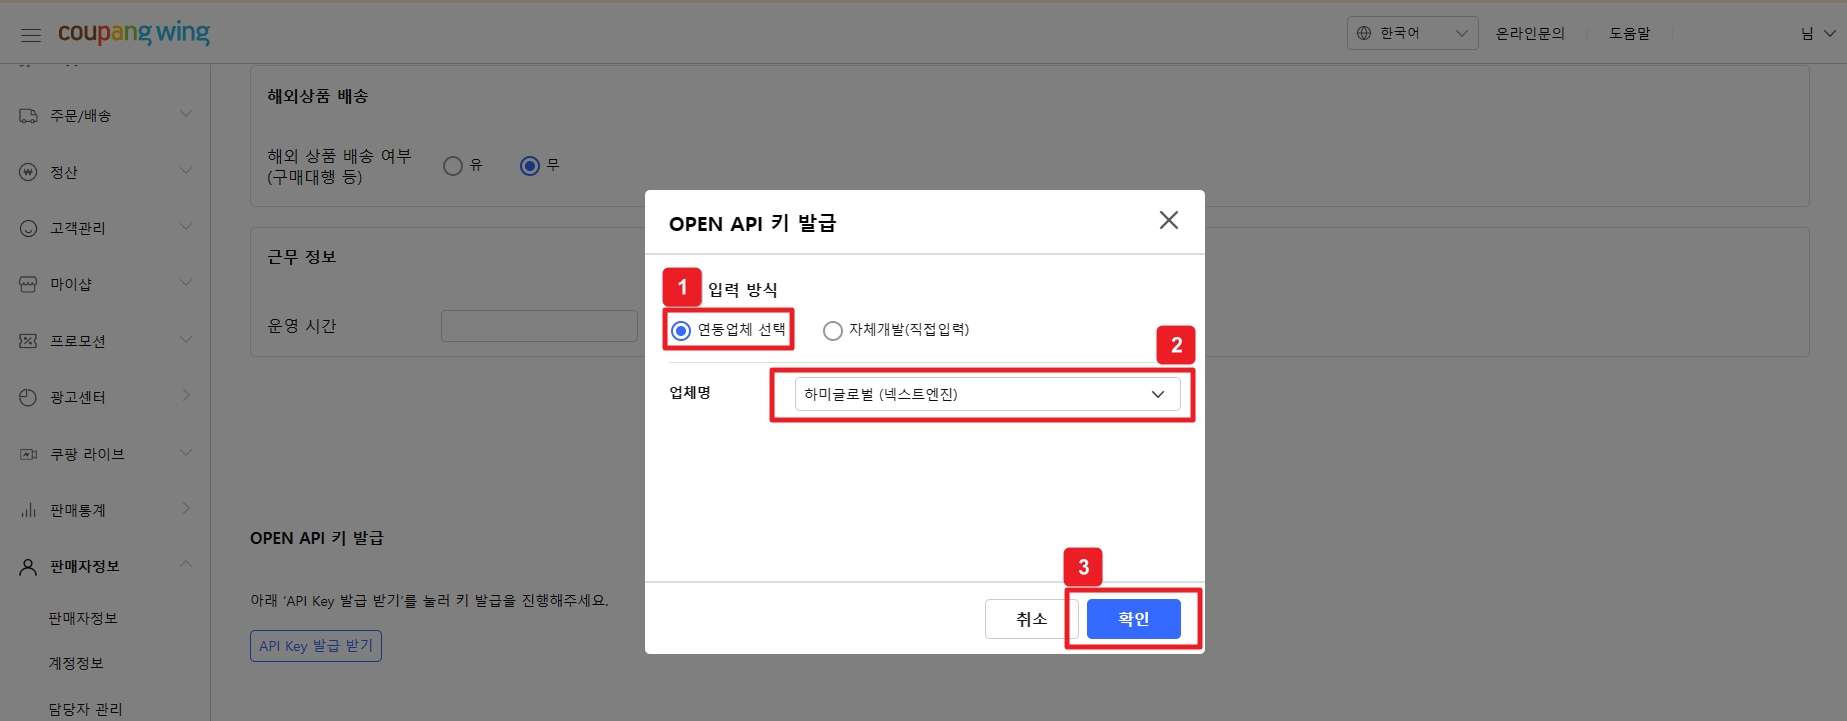Image resolution: width=1847 pixels, height=721 pixels.
Task: Open the 도움말 link
Action: 1630,33
